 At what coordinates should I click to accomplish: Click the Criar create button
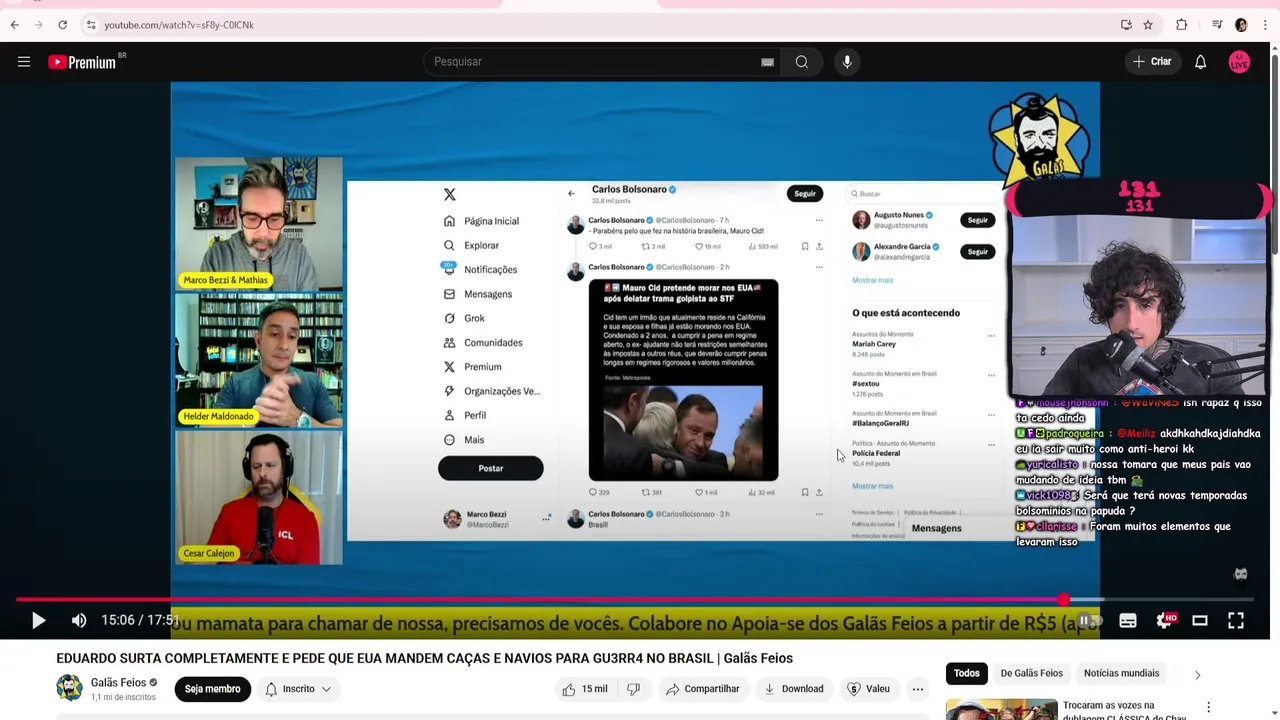(1151, 62)
